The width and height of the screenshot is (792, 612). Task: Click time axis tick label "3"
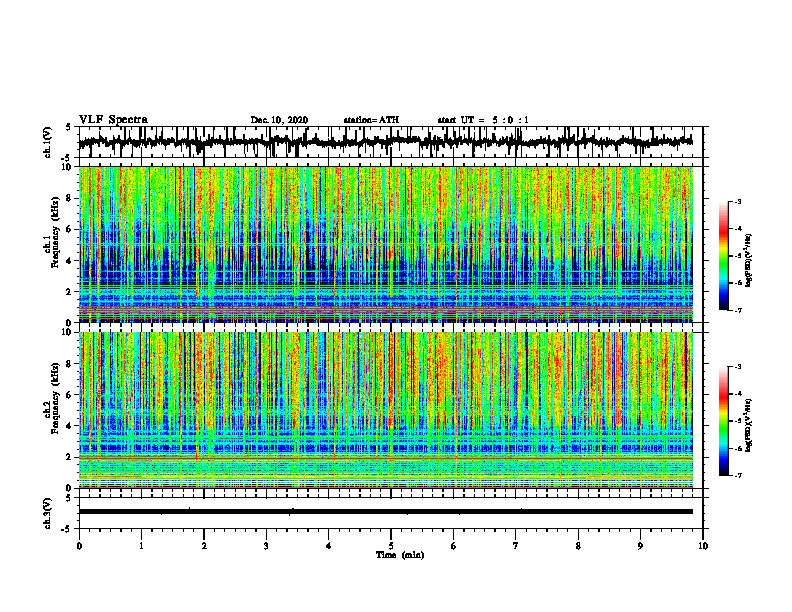point(266,546)
